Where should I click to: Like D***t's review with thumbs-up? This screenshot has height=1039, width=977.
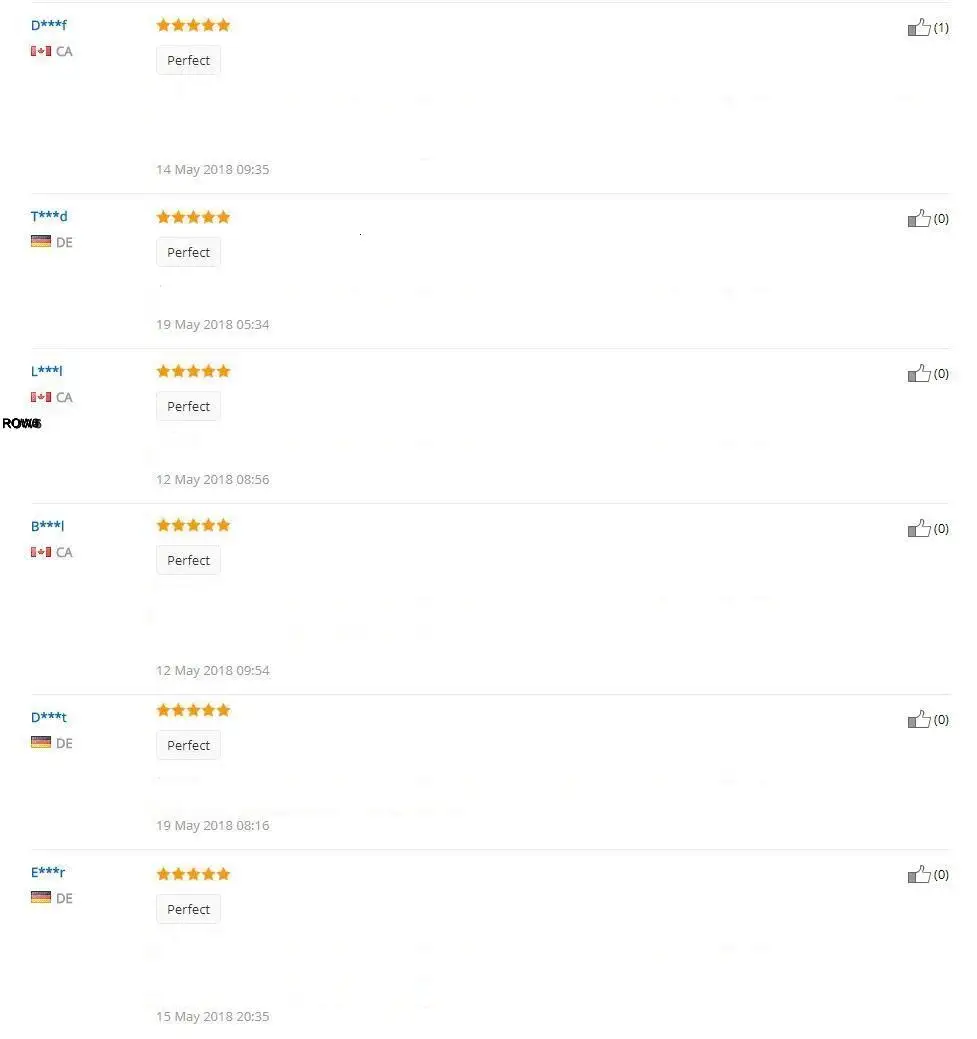click(919, 720)
